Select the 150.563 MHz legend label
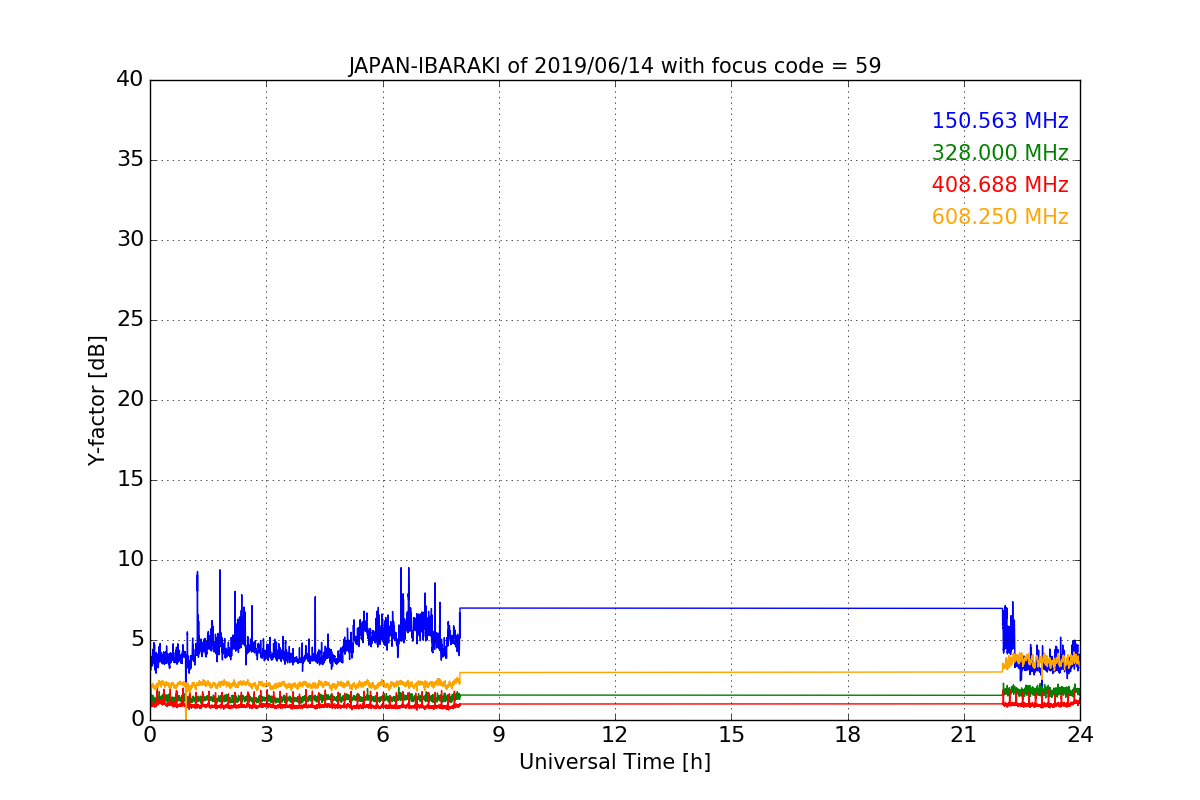 coord(1000,121)
